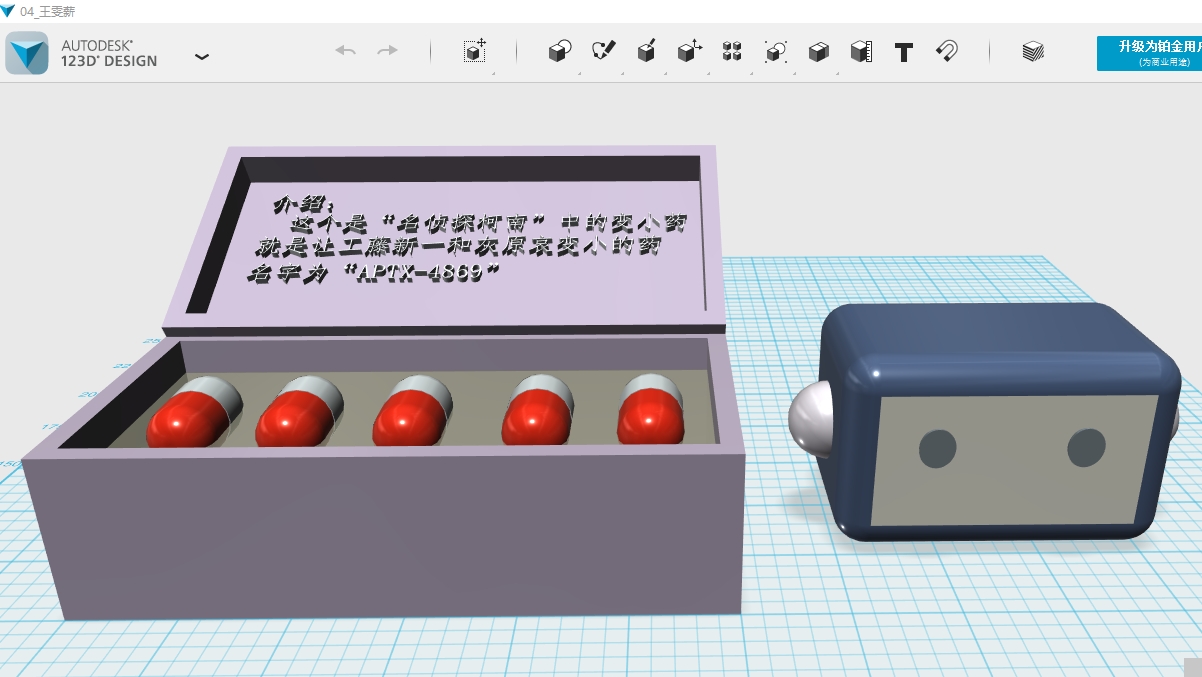Open the Sketch tool menu
Screen dimensions: 1202x677
[x=603, y=51]
